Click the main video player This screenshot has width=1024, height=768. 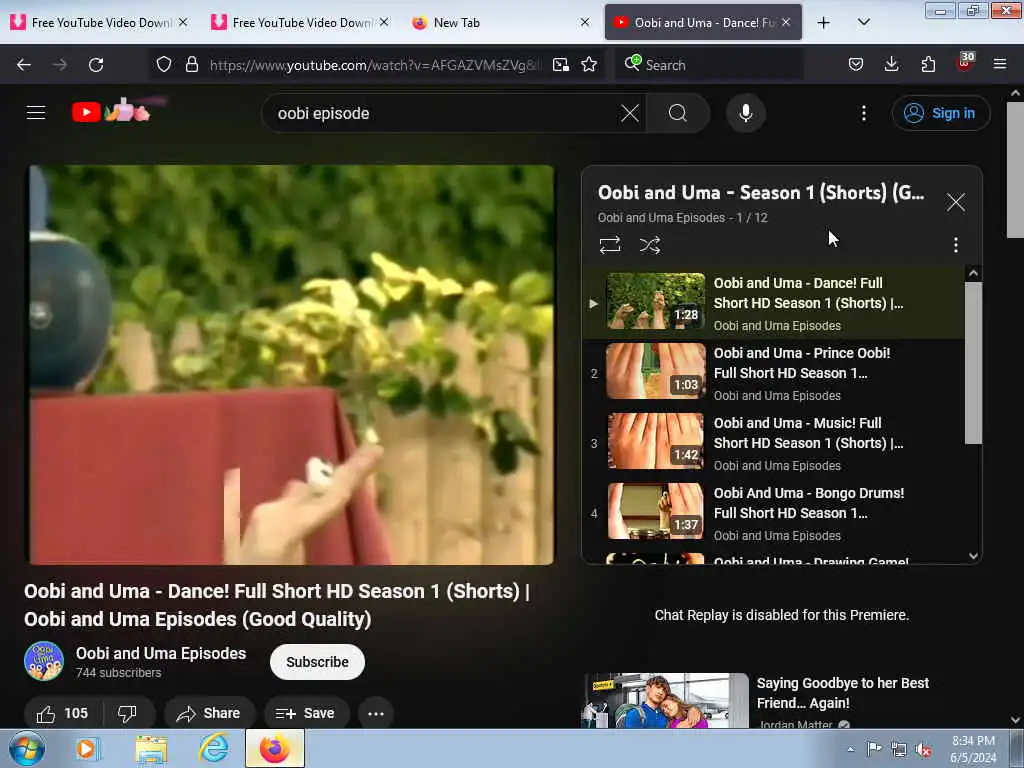pyautogui.click(x=290, y=364)
